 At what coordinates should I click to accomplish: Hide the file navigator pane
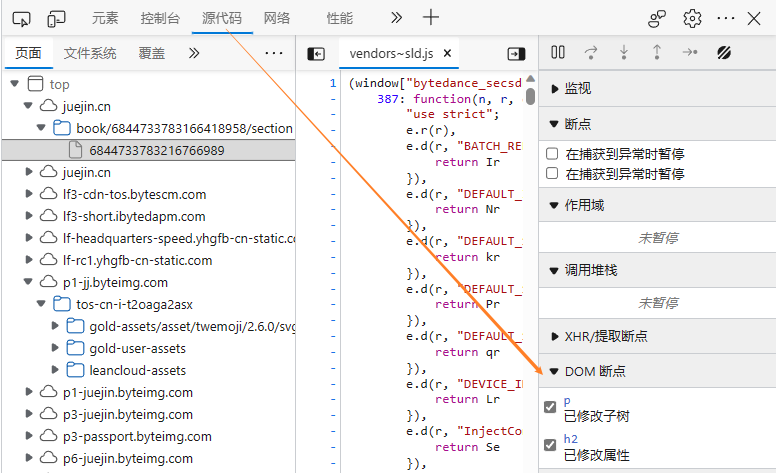point(316,54)
